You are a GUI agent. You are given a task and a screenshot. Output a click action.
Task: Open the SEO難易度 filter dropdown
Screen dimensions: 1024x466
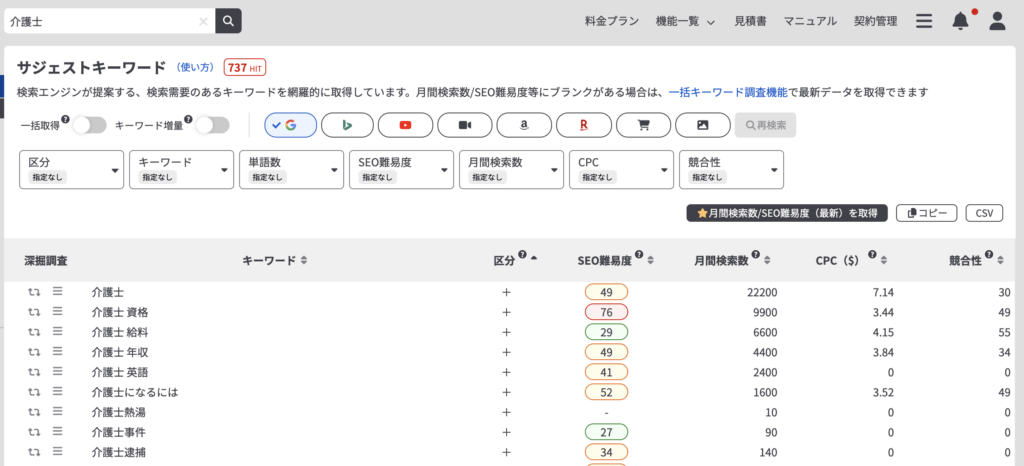click(x=401, y=169)
